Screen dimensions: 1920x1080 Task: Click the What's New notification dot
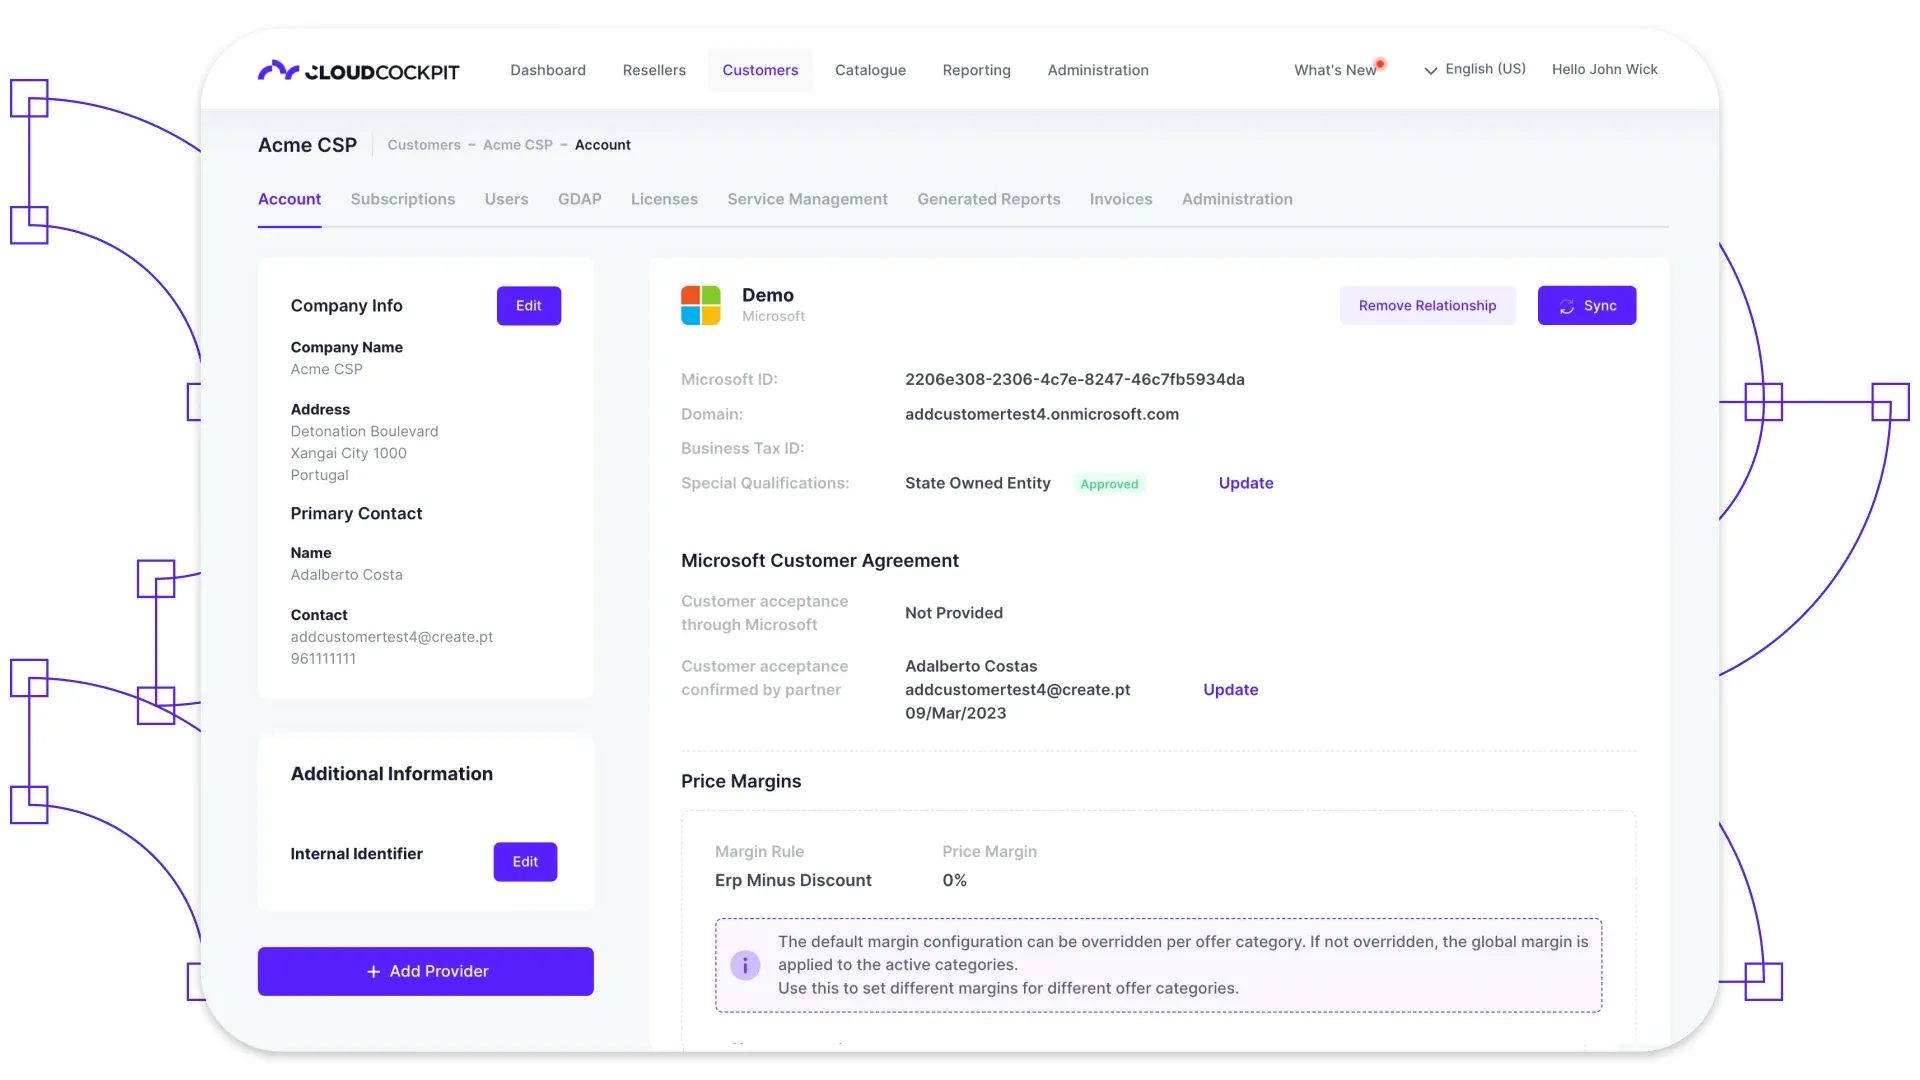tap(1380, 62)
